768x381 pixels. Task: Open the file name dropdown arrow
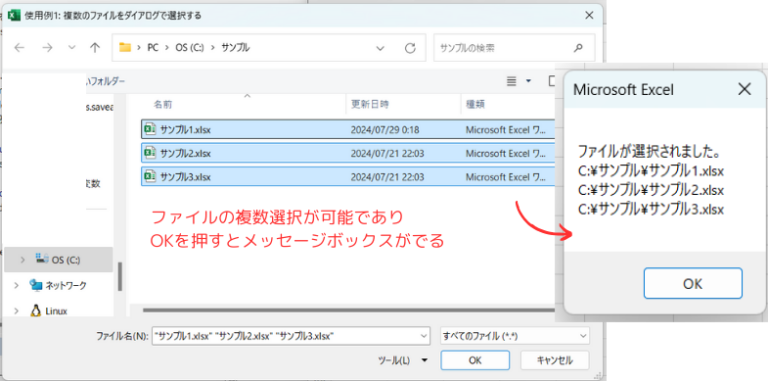click(423, 336)
